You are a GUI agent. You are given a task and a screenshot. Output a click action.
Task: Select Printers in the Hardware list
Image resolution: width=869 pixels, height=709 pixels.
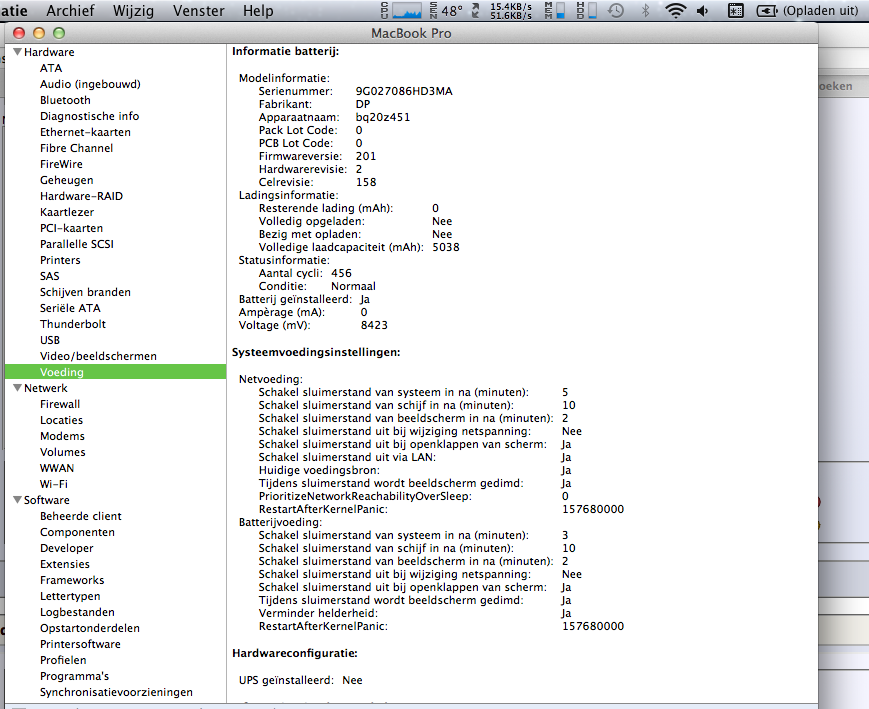(60, 261)
